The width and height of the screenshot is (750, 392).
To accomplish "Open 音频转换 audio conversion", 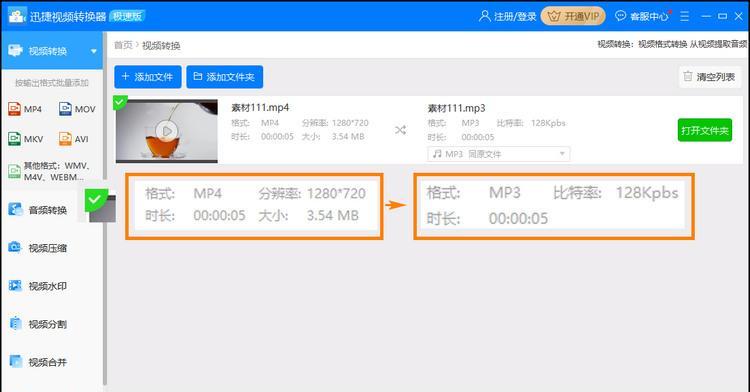I will pos(47,210).
